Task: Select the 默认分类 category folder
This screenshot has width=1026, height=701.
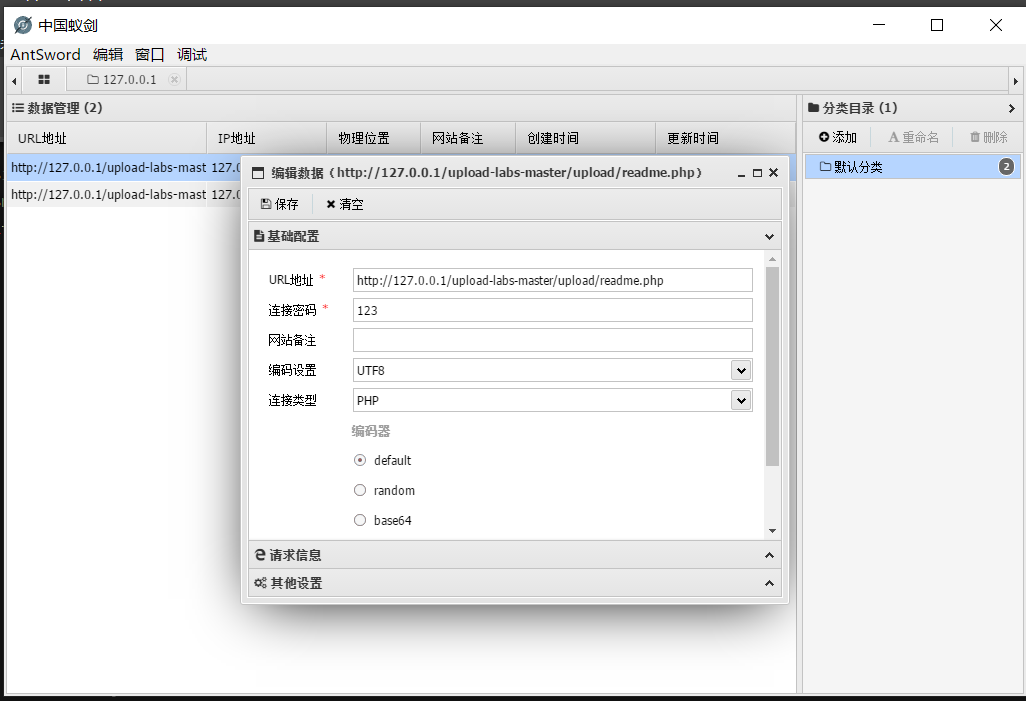Action: point(911,167)
